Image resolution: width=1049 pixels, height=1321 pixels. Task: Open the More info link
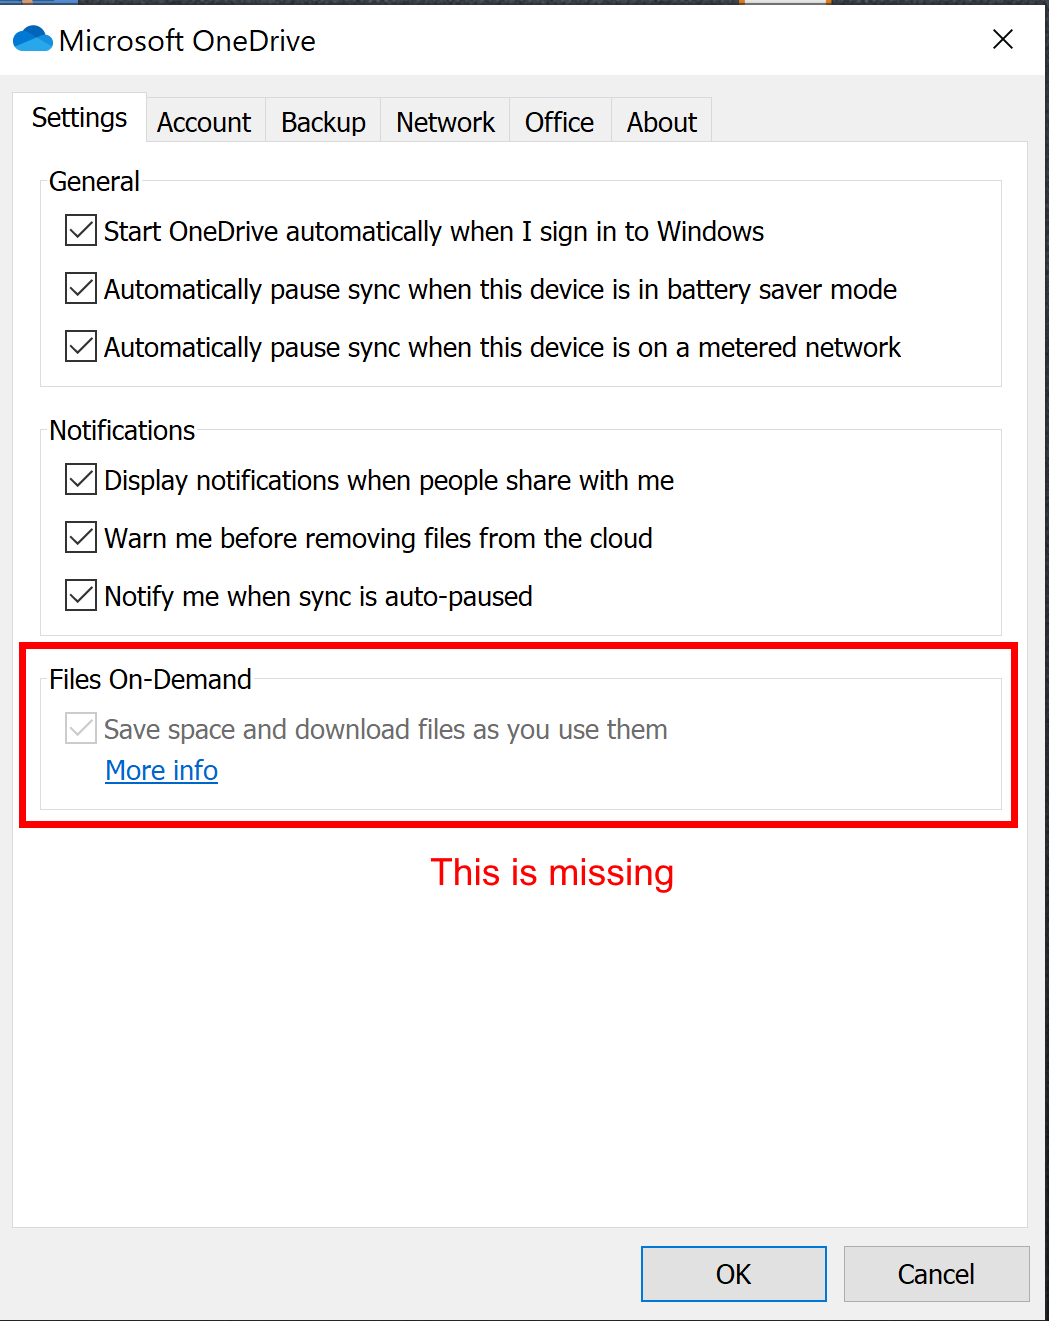click(162, 771)
